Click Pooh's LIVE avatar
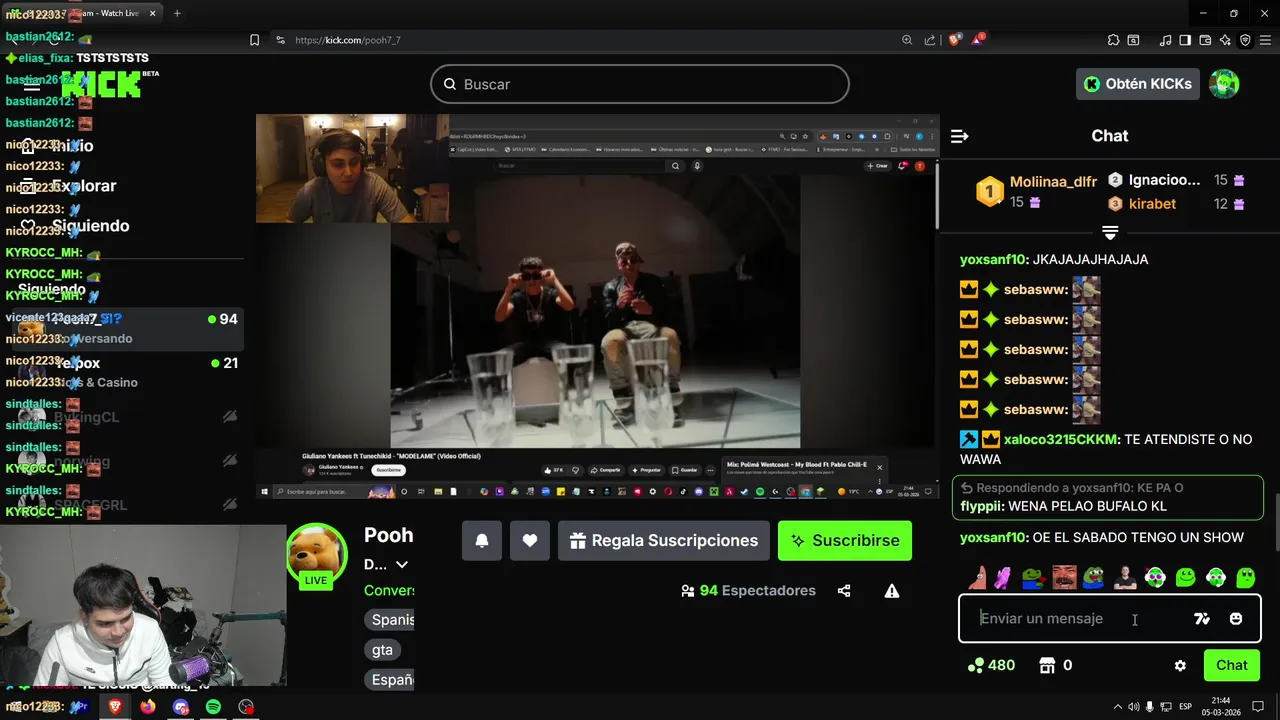1280x720 pixels. pyautogui.click(x=316, y=556)
